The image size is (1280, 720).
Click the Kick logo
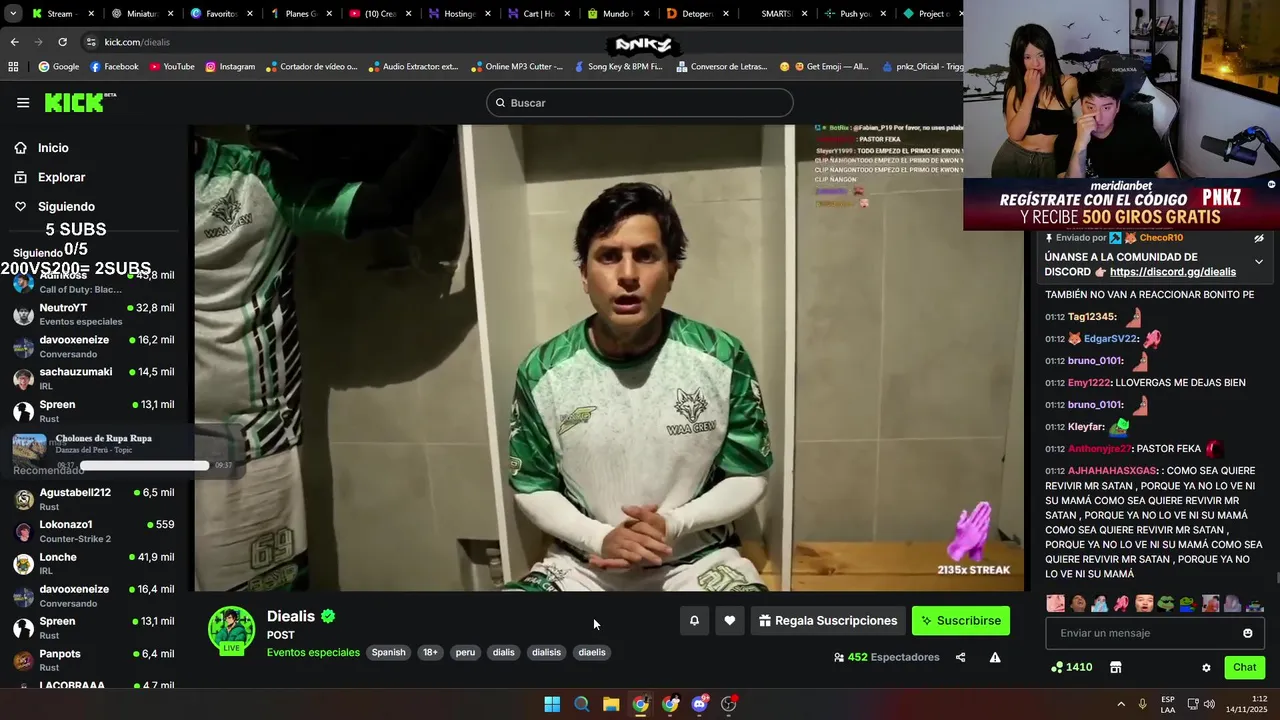(x=80, y=102)
